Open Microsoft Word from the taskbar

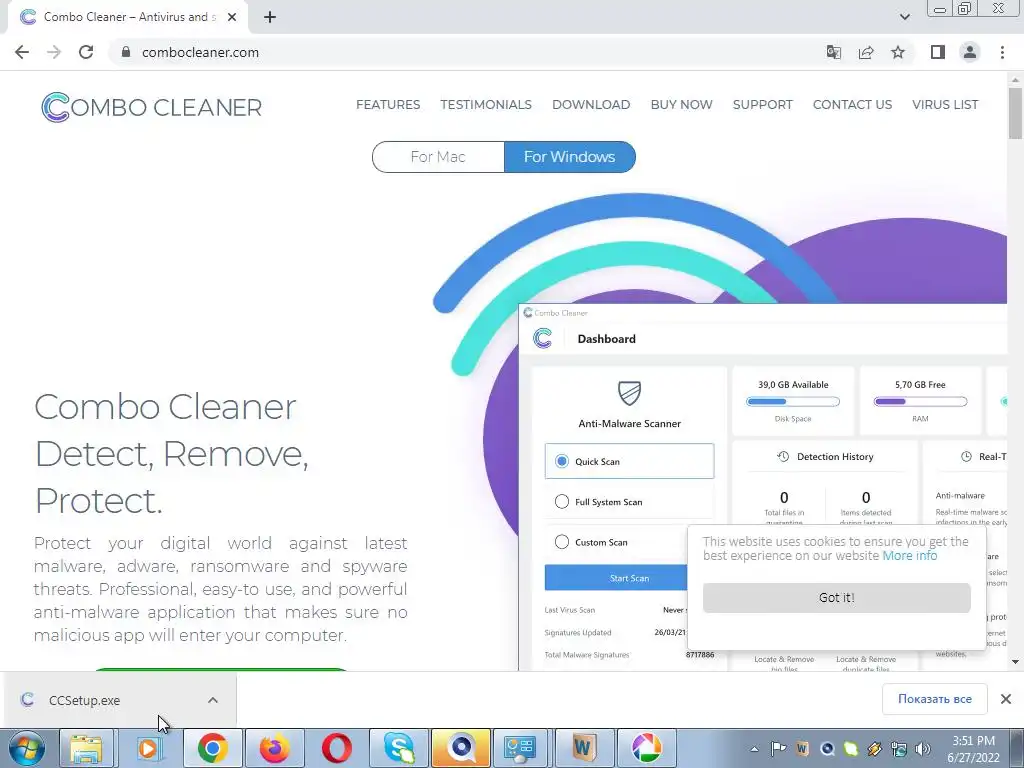point(583,748)
